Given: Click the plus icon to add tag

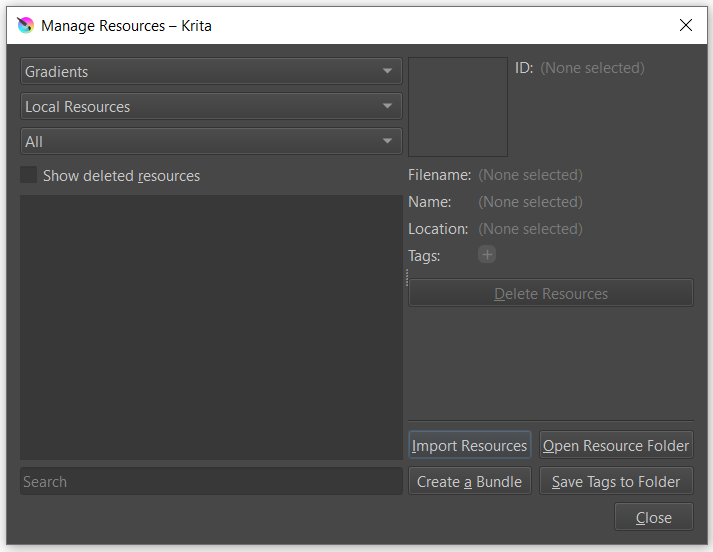Looking at the screenshot, I should click(487, 255).
